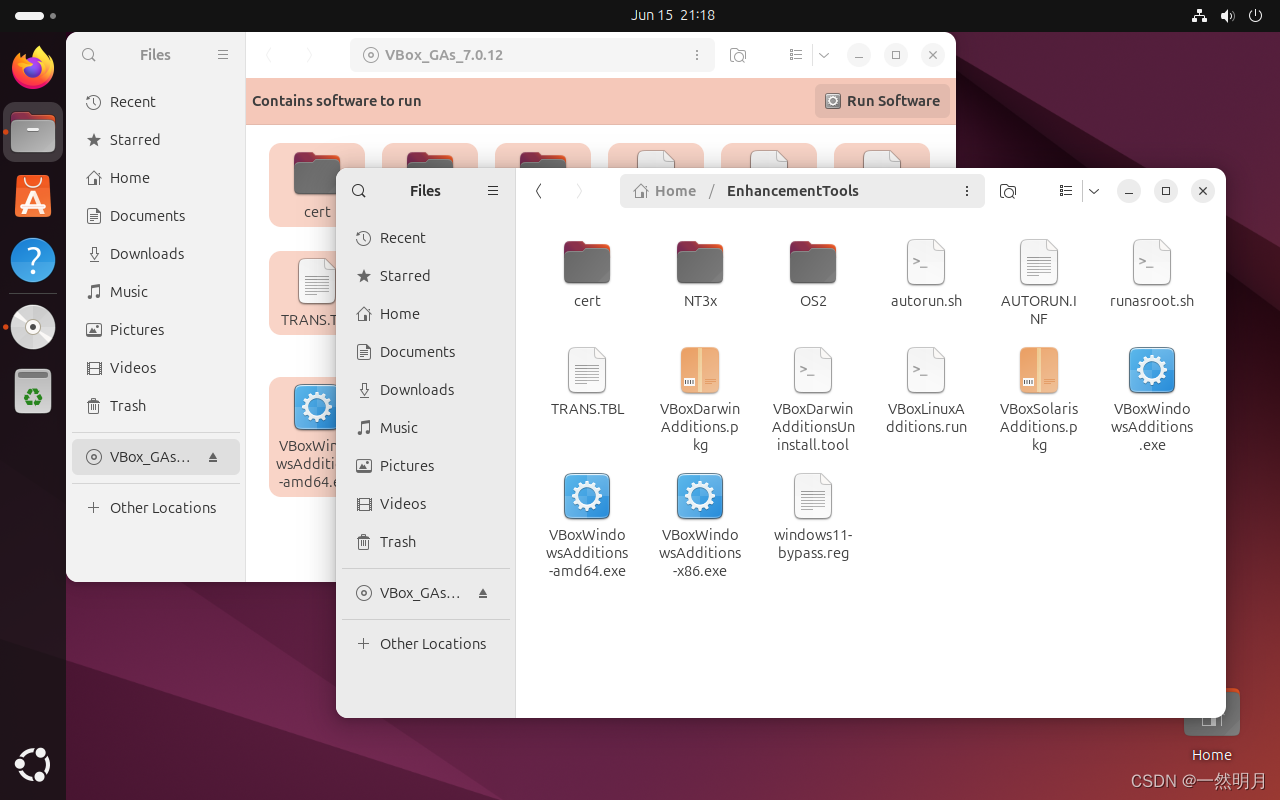Go back in EnhancementTools window
Screen dimensions: 1280x800
(539, 191)
